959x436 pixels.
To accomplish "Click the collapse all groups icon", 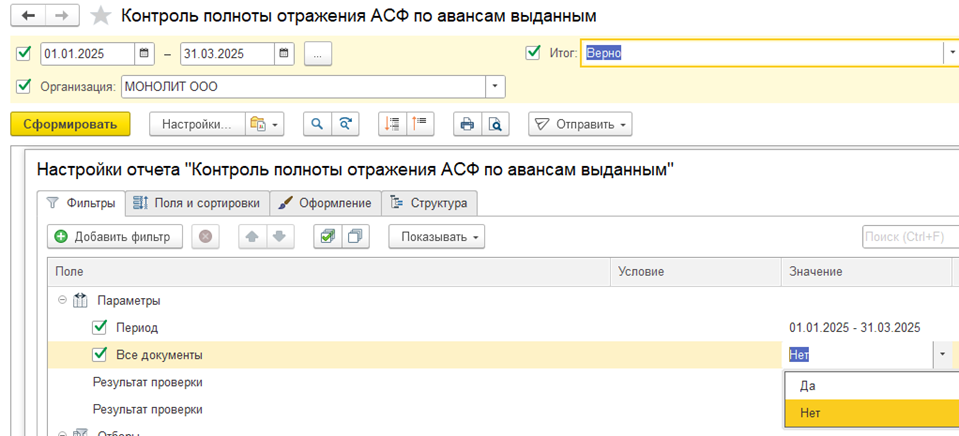I will [420, 124].
